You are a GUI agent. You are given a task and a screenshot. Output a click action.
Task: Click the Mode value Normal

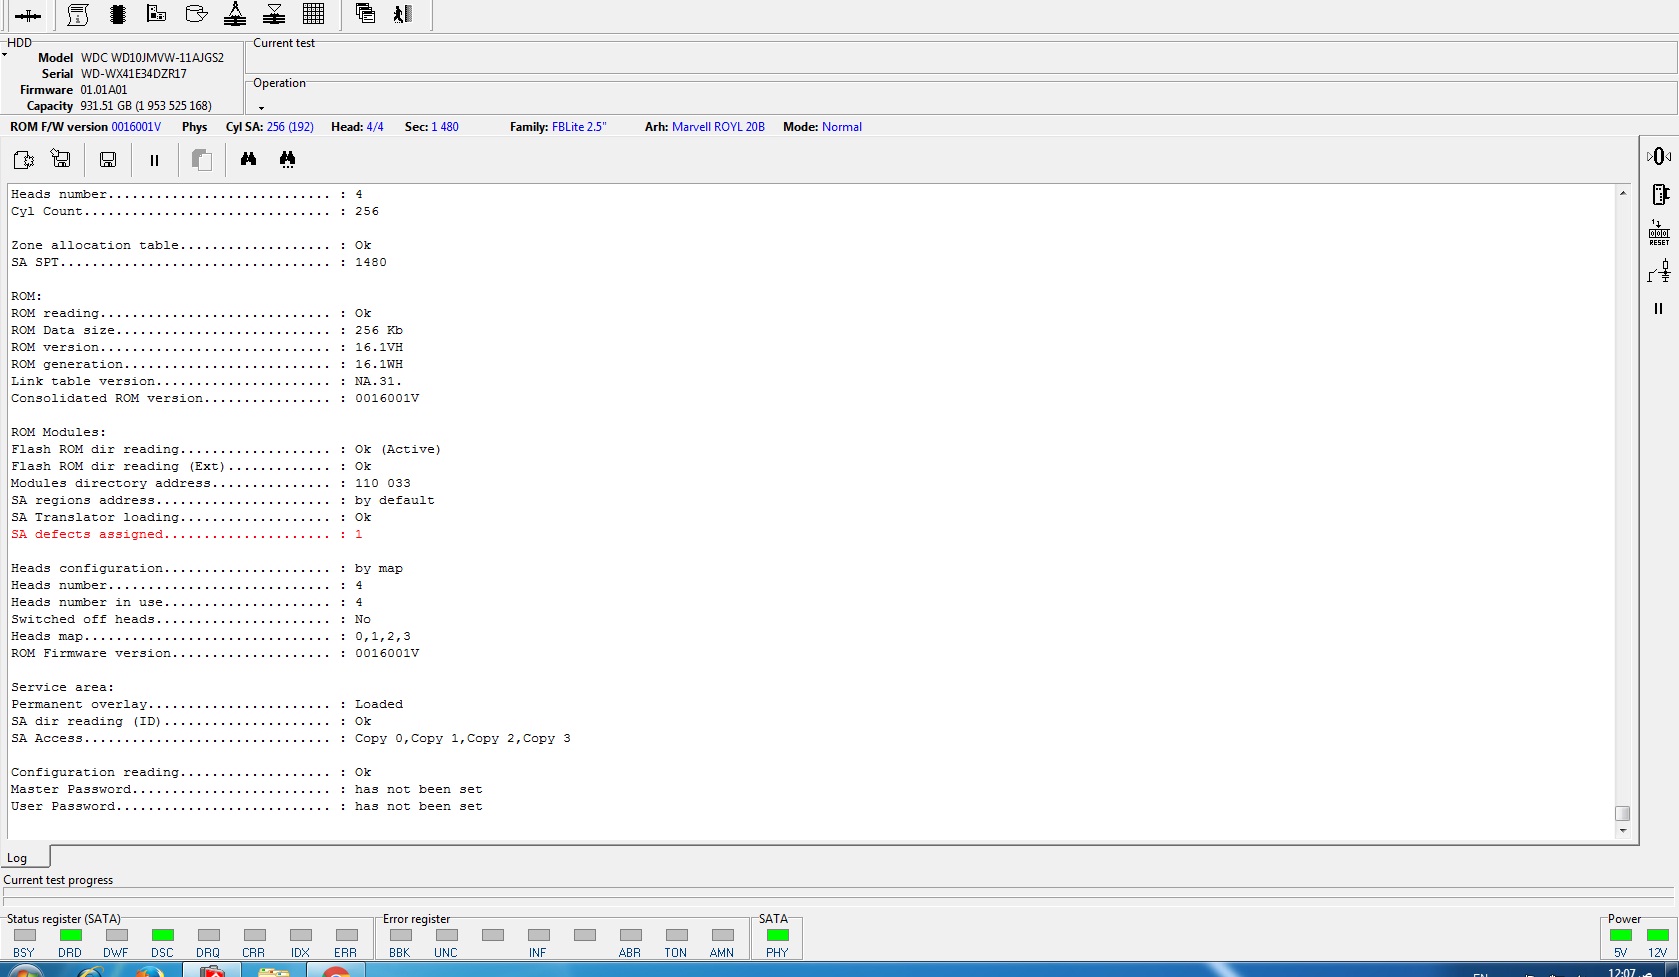(x=842, y=127)
